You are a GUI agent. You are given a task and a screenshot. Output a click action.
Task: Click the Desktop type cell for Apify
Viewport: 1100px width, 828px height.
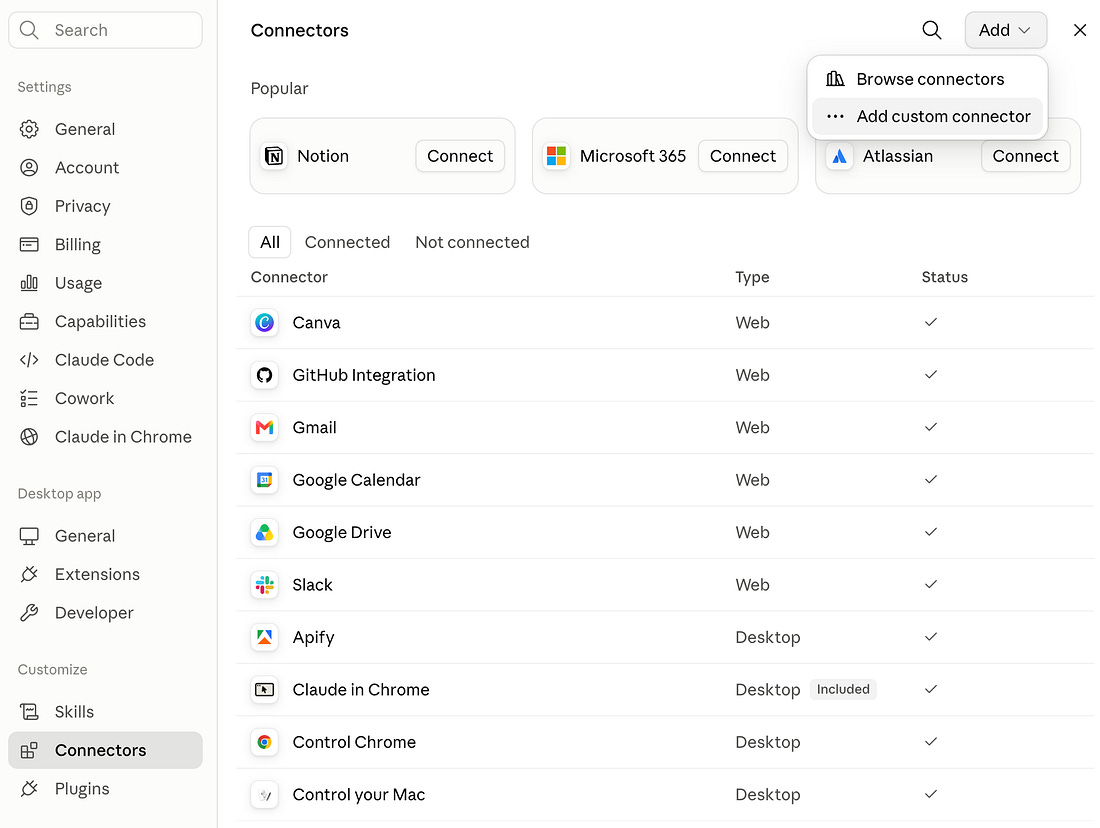pos(767,637)
